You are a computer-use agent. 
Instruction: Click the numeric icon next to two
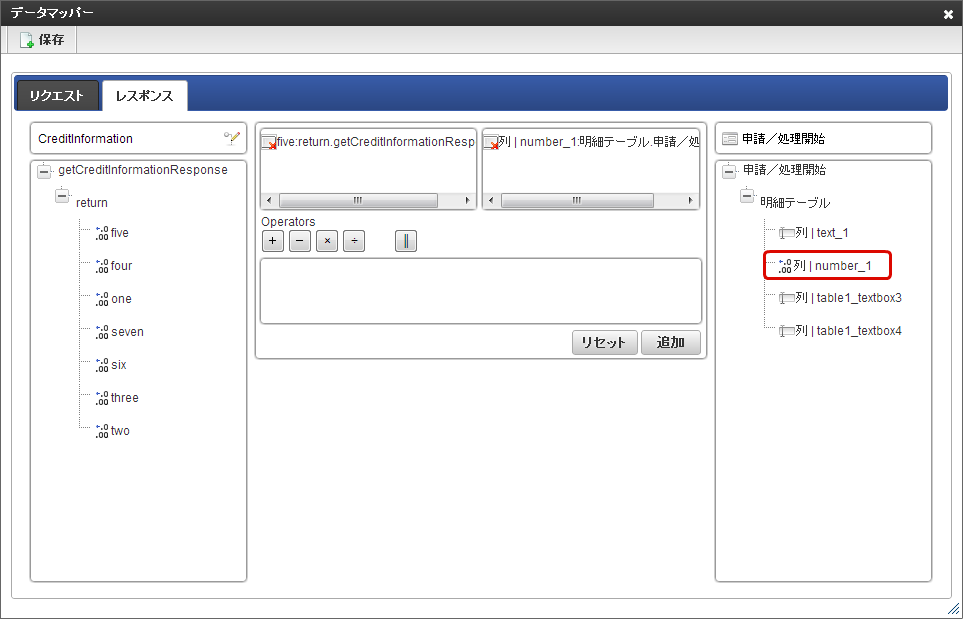pos(102,431)
